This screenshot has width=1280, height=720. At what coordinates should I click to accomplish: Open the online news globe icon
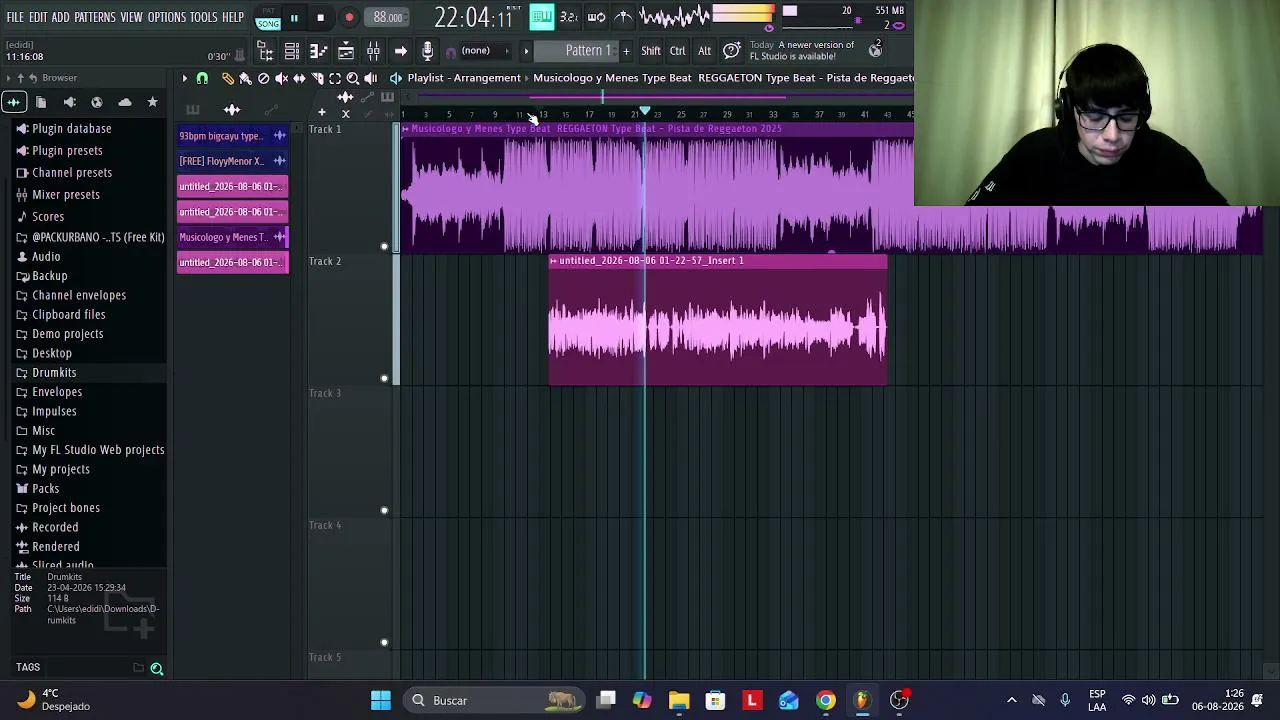coord(875,50)
